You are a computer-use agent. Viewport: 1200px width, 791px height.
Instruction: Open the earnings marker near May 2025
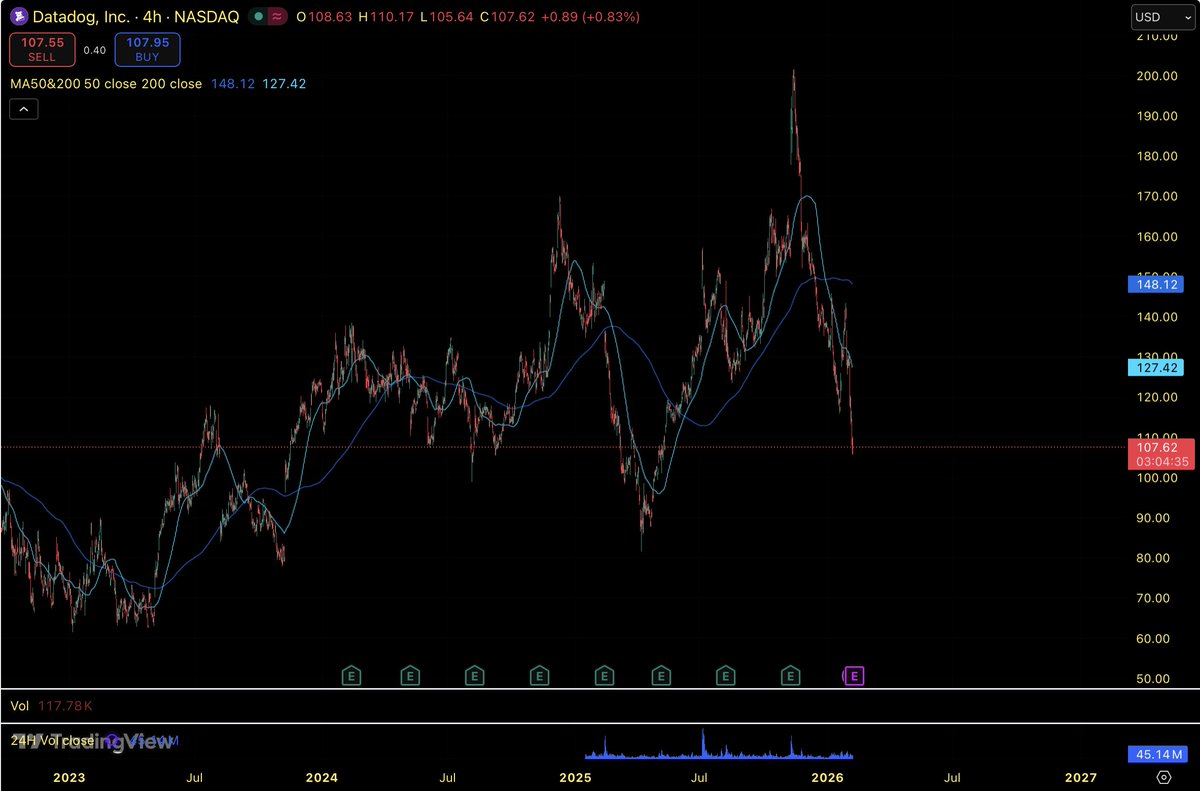click(661, 677)
